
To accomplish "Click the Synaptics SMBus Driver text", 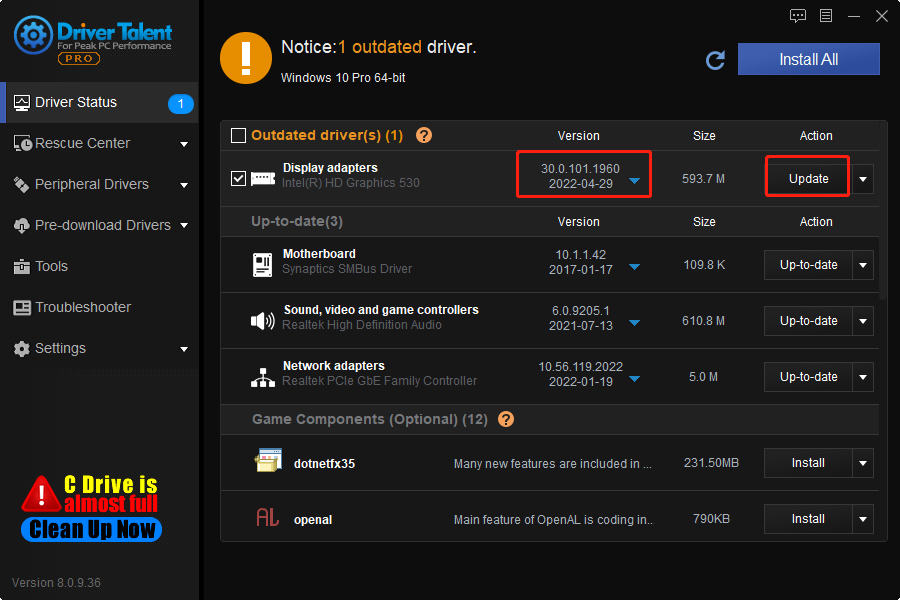I will pyautogui.click(x=347, y=269).
